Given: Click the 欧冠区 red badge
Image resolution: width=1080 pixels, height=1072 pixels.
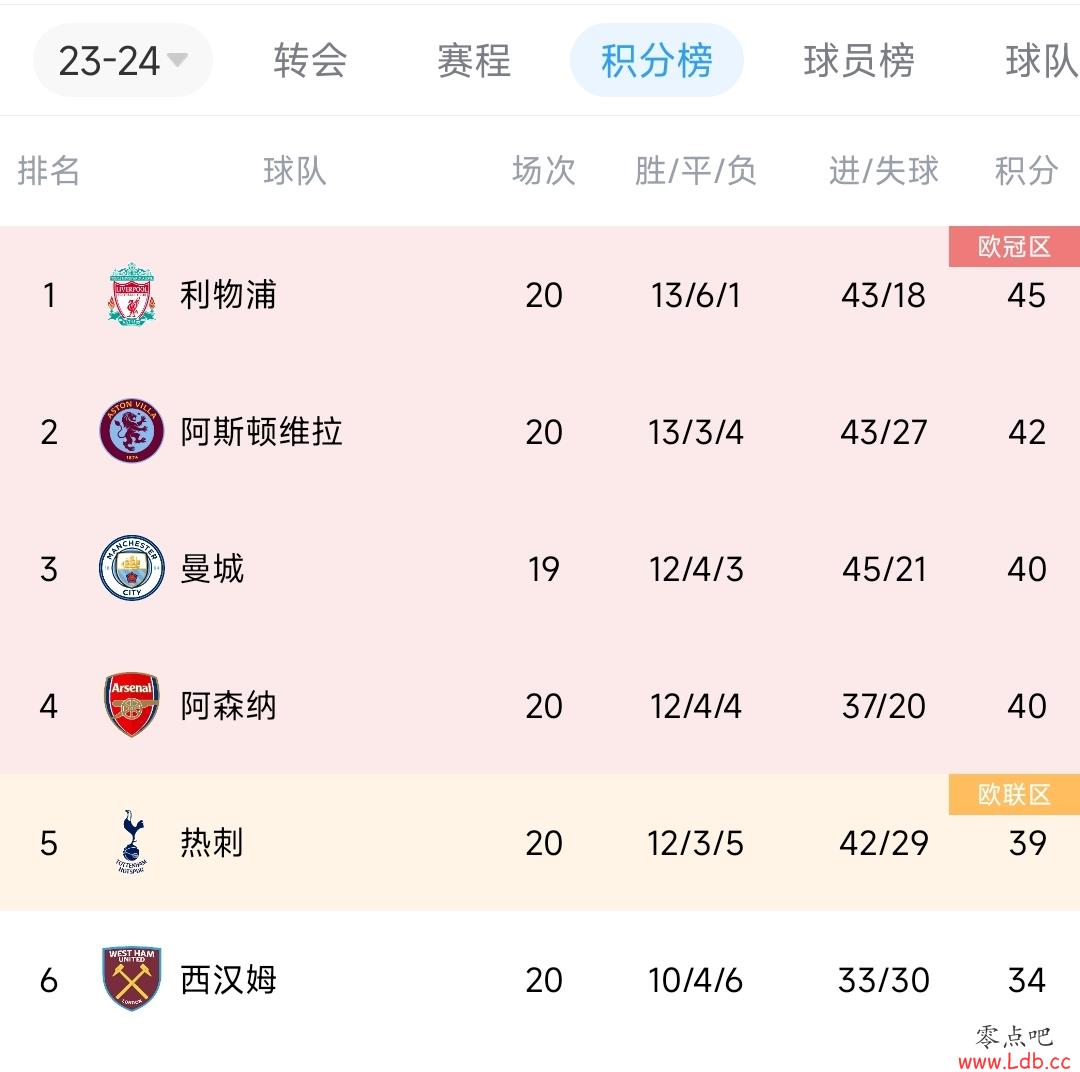Looking at the screenshot, I should point(1014,247).
